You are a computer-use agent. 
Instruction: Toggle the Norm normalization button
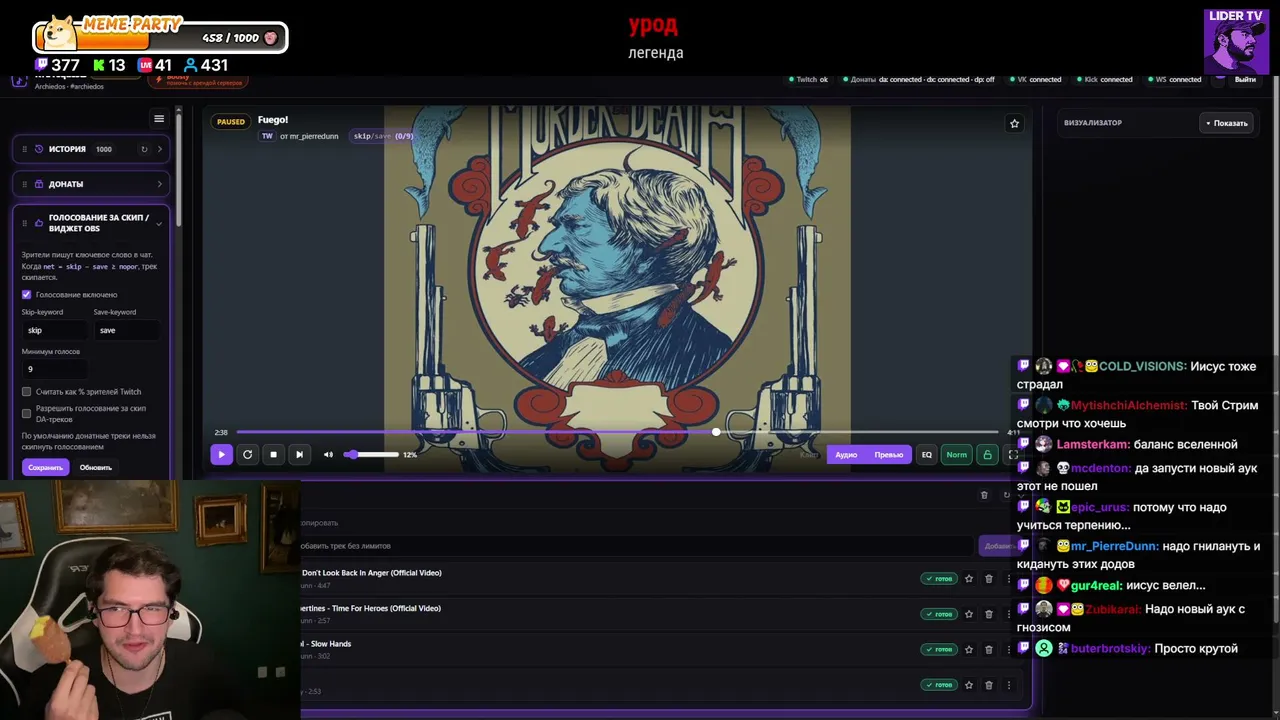pyautogui.click(x=957, y=455)
